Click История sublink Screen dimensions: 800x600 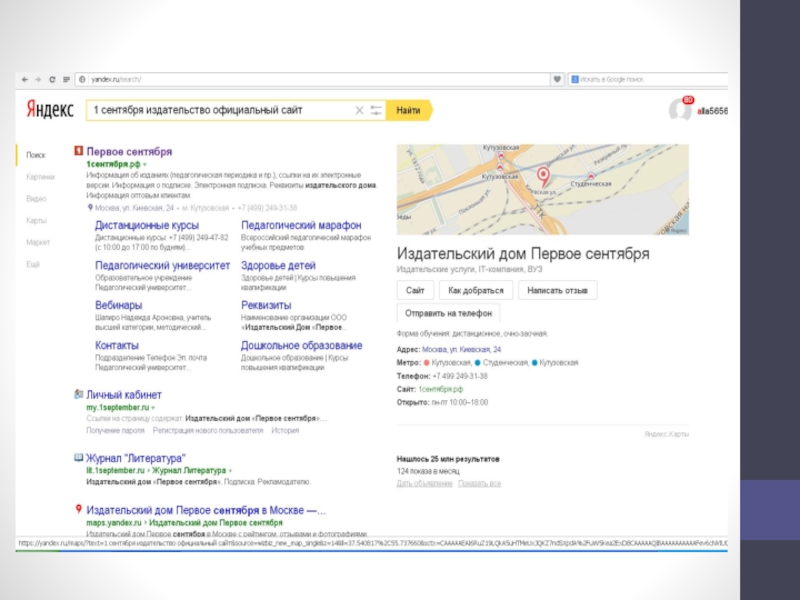coord(285,431)
